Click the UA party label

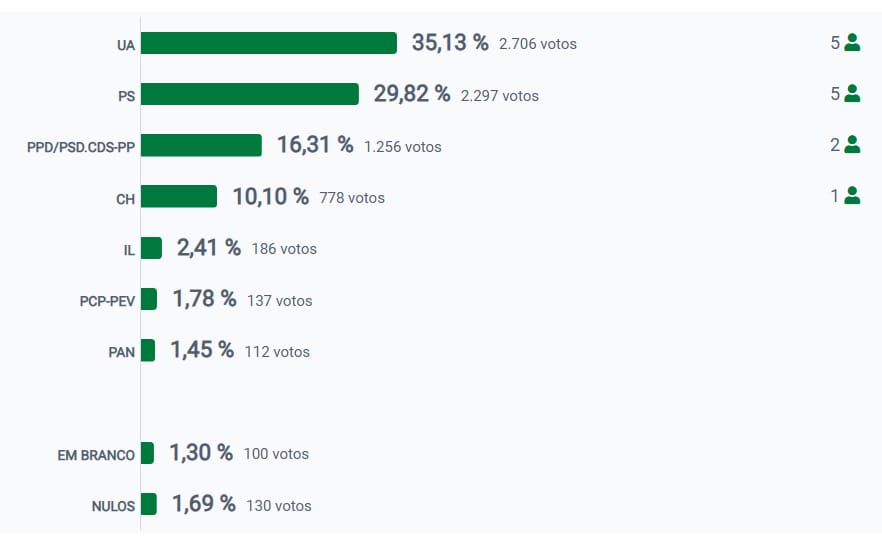click(x=125, y=45)
